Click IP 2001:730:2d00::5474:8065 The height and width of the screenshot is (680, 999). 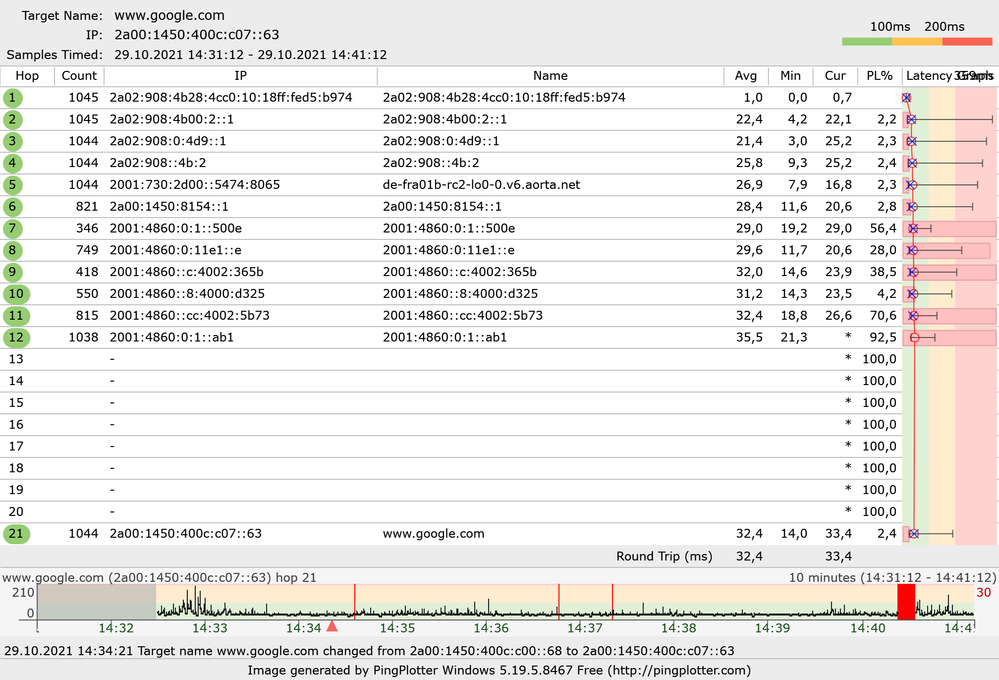(194, 185)
